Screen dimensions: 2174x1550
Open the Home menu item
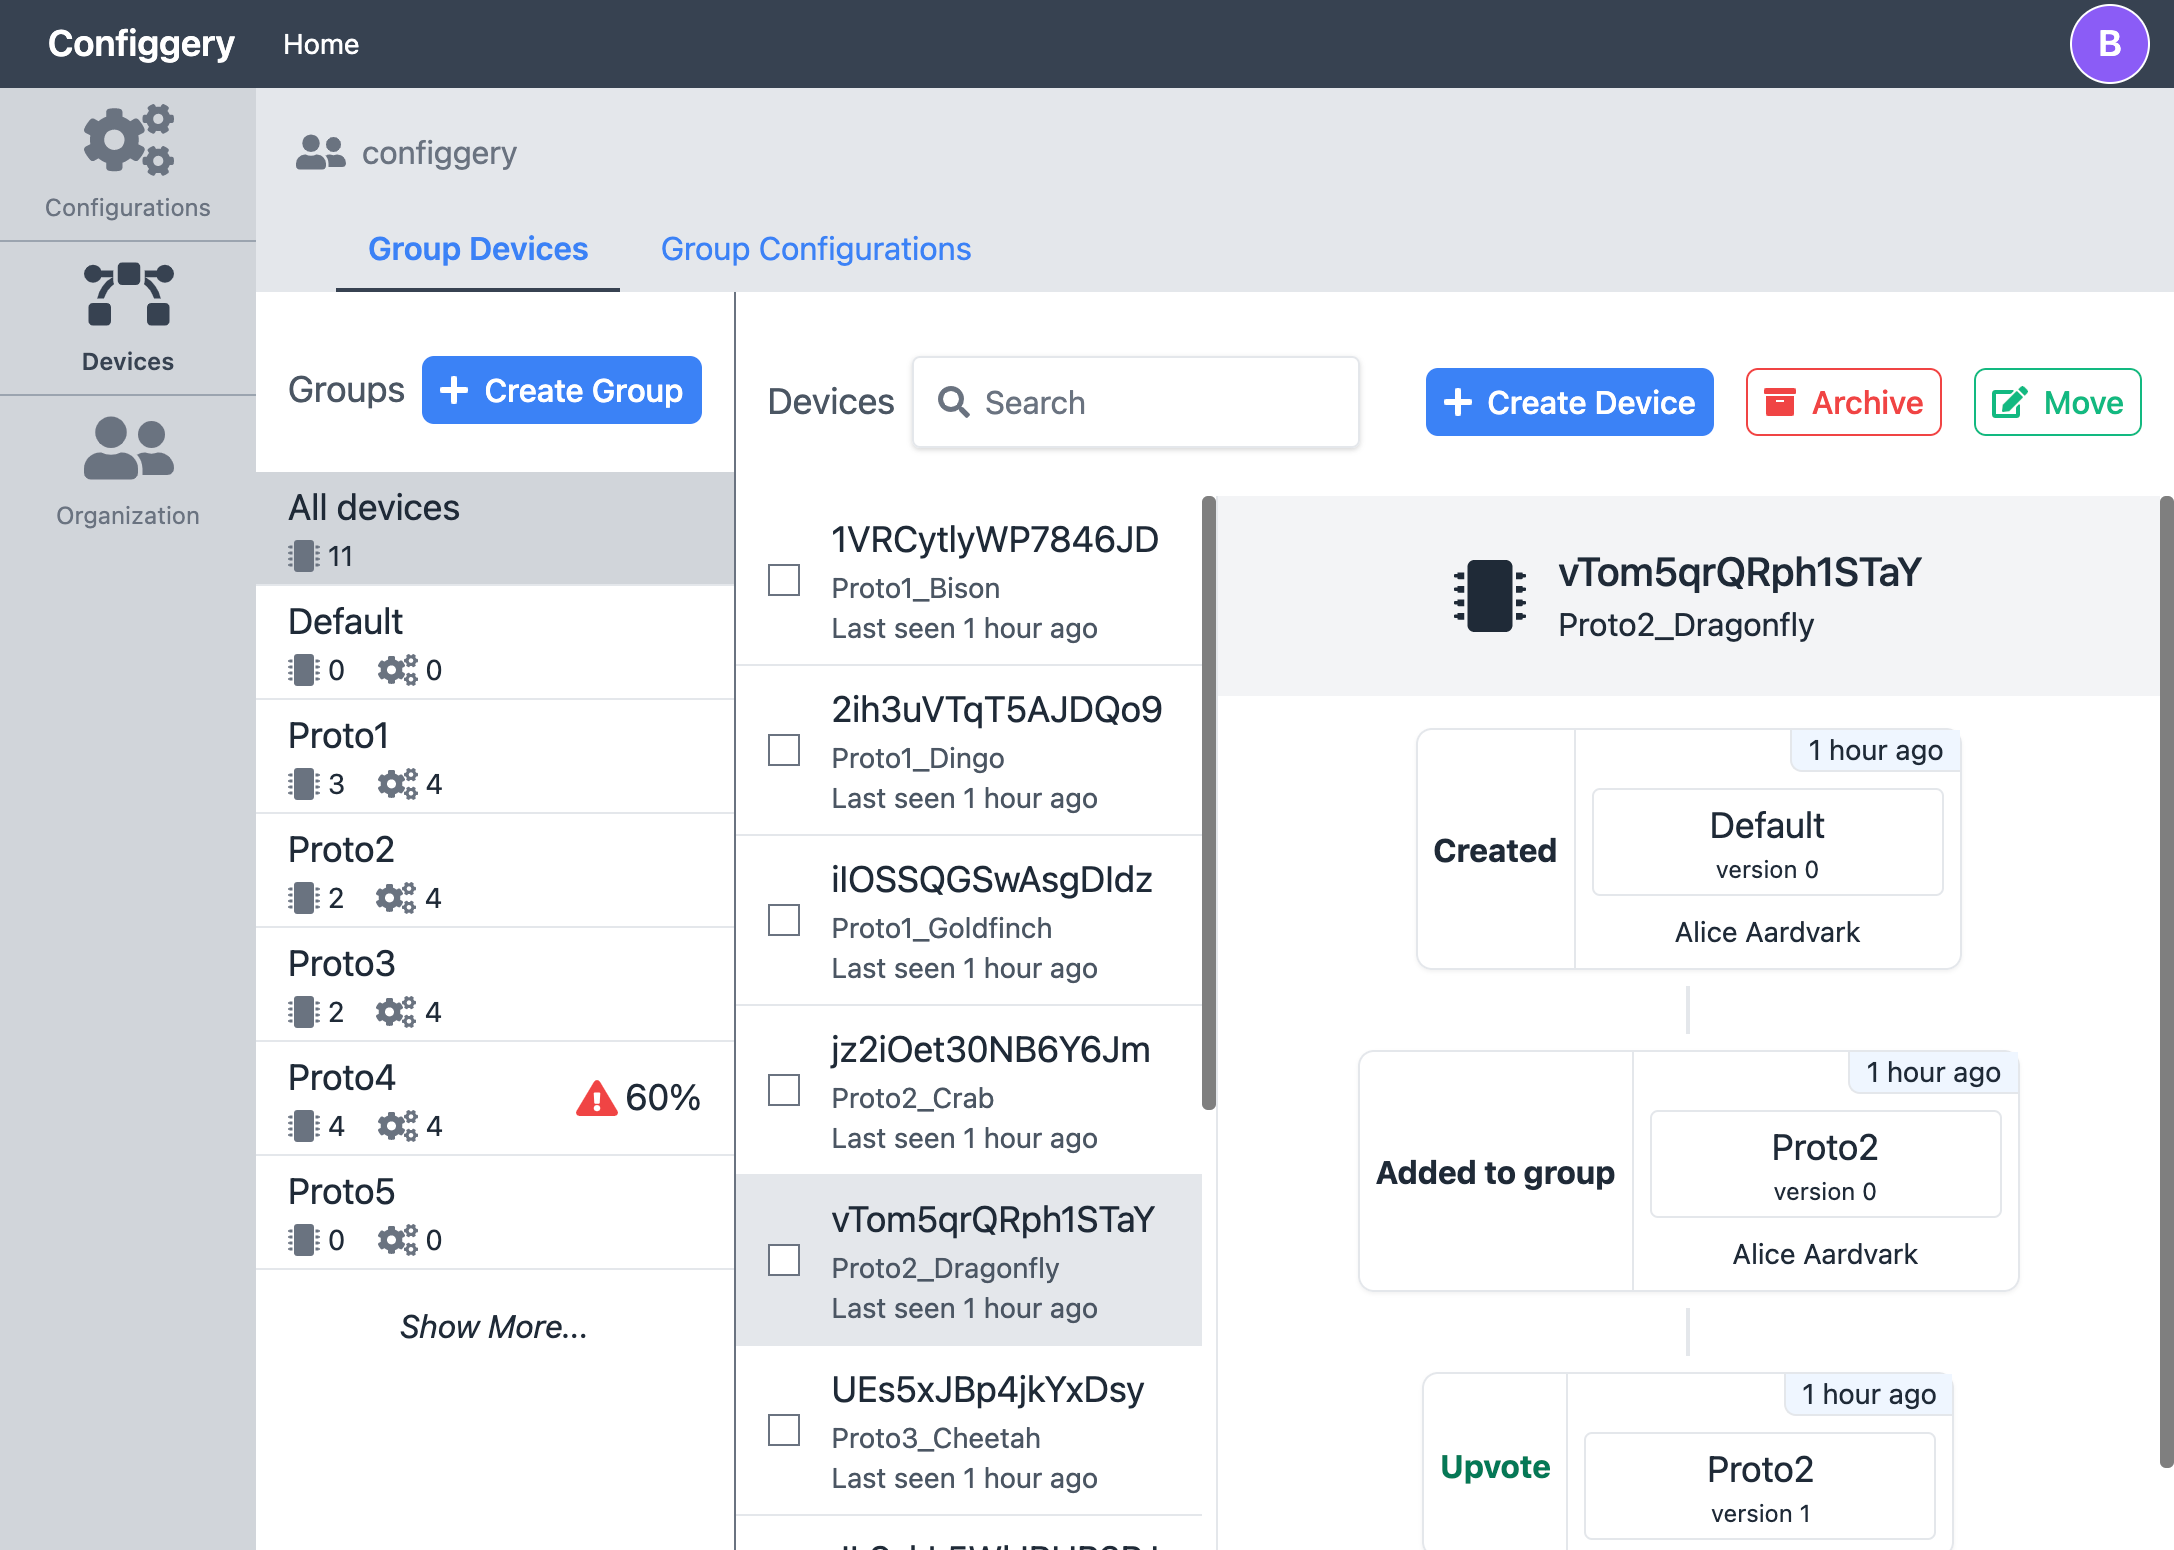coord(320,44)
